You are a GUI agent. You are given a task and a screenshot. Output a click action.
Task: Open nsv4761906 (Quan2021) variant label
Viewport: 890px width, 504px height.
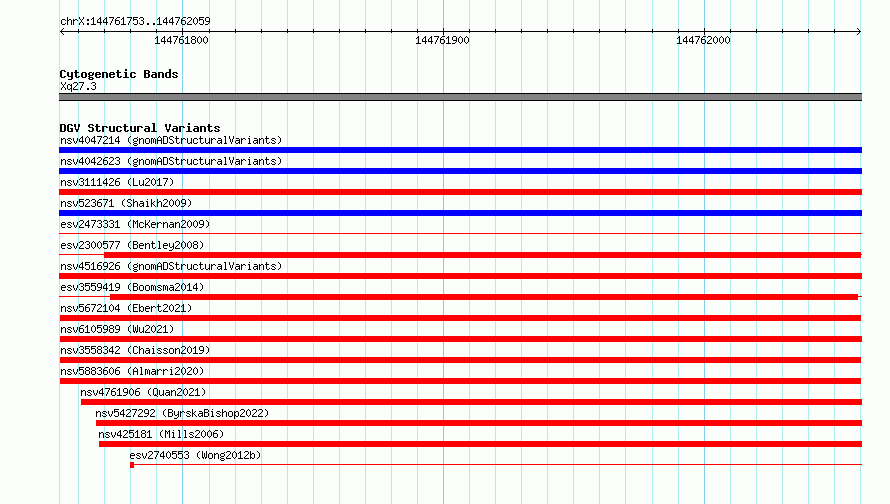(x=143, y=392)
